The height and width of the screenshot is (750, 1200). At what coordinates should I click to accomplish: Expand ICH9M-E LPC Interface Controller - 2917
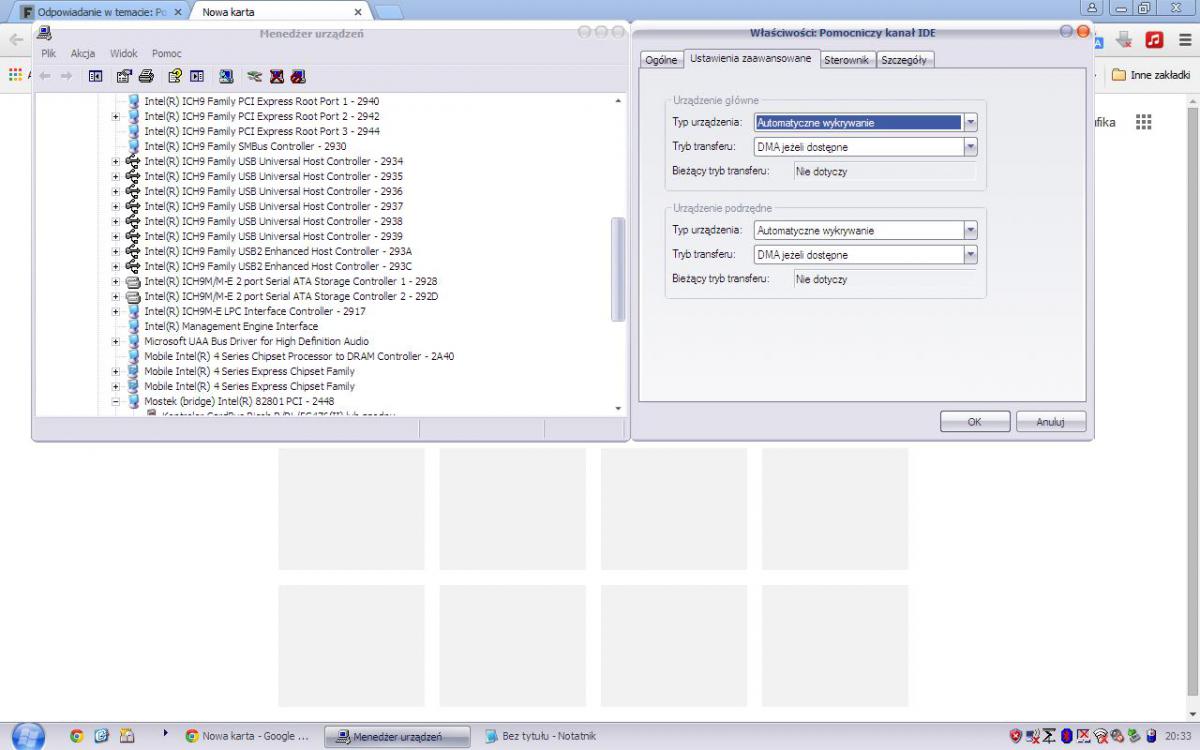click(x=116, y=311)
